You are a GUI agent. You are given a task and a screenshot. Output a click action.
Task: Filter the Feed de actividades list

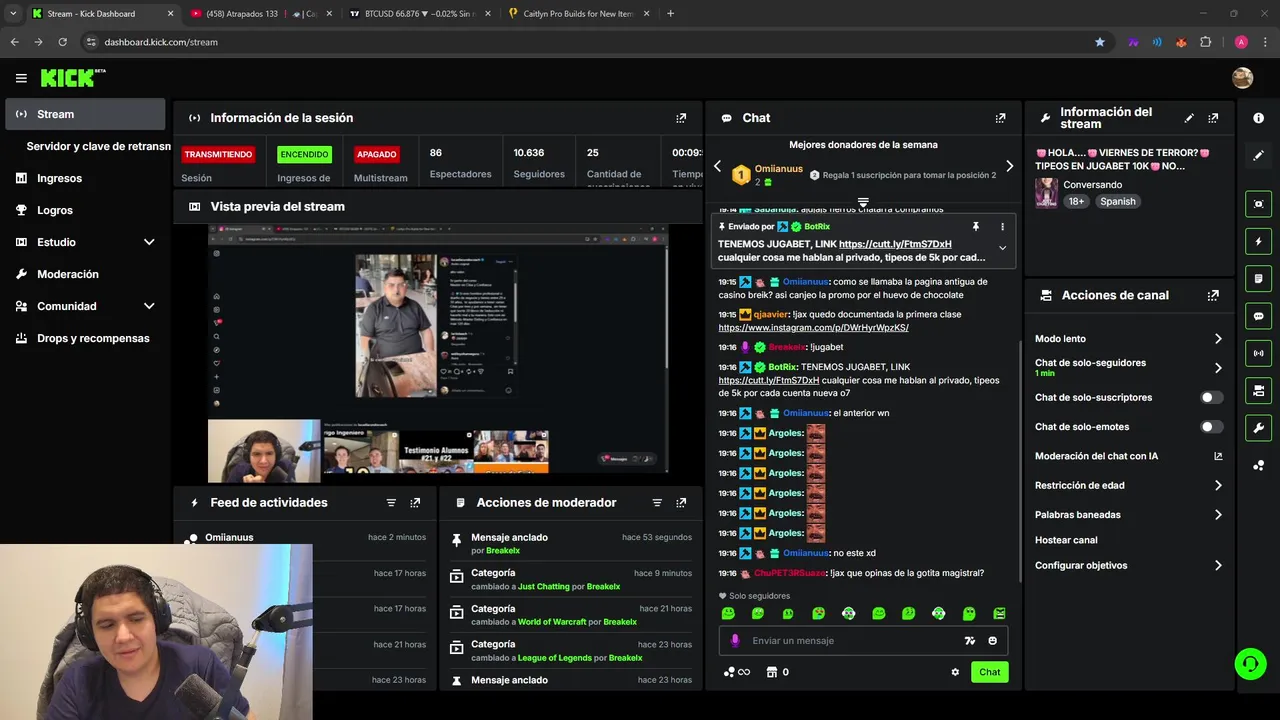(391, 503)
